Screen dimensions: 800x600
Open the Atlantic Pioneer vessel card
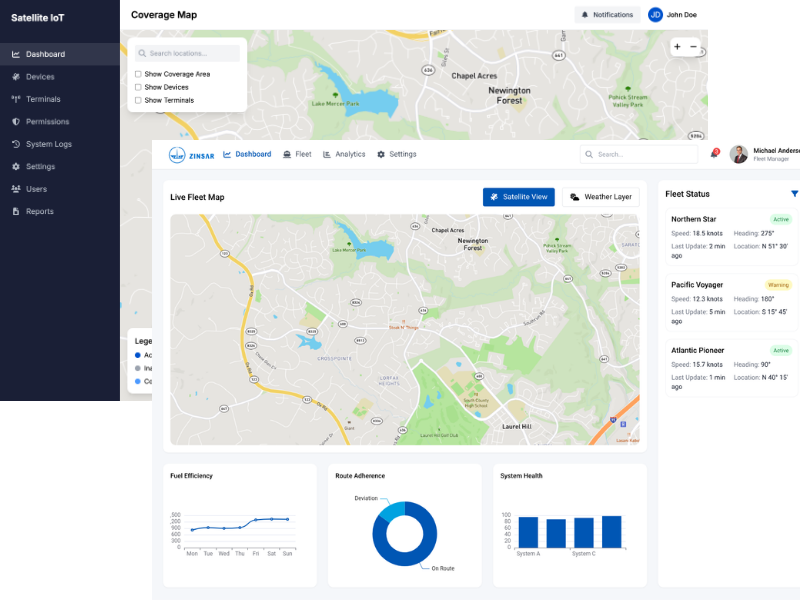[732, 368]
